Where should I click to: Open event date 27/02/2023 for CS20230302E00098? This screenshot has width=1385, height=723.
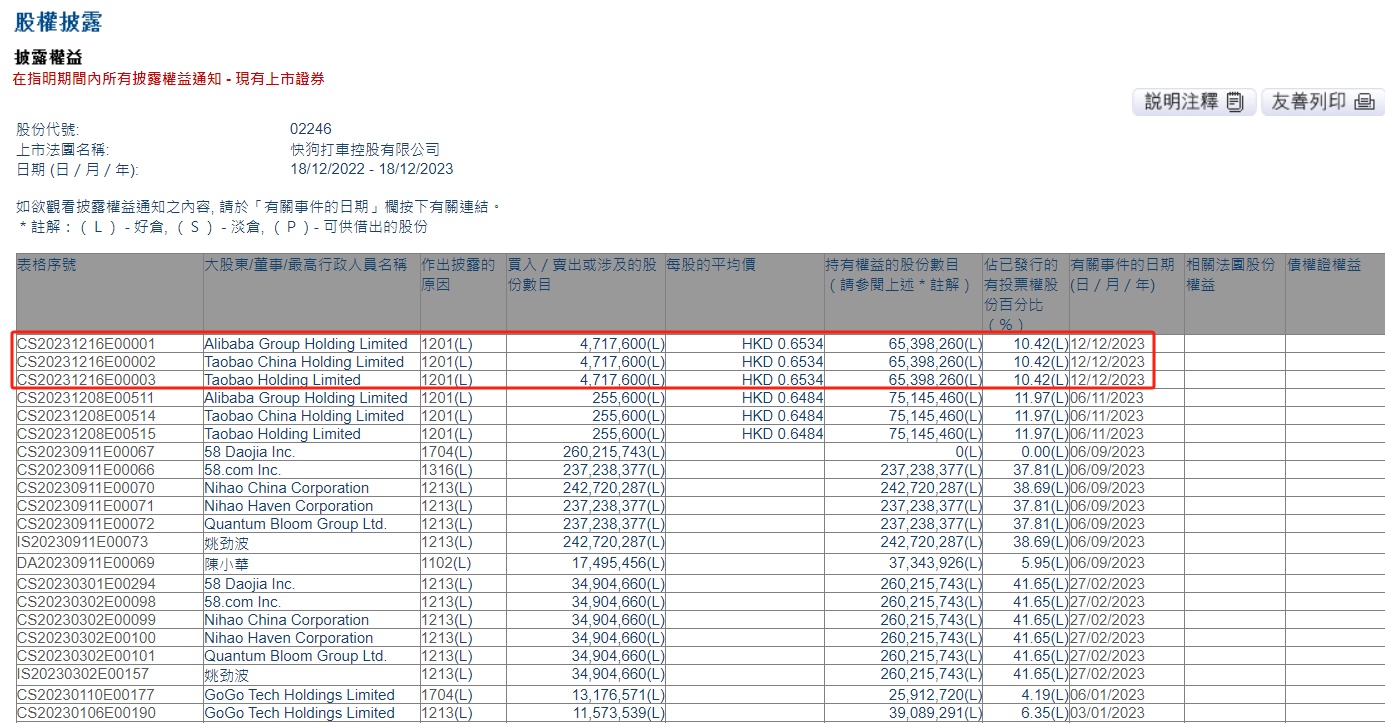pos(1107,602)
